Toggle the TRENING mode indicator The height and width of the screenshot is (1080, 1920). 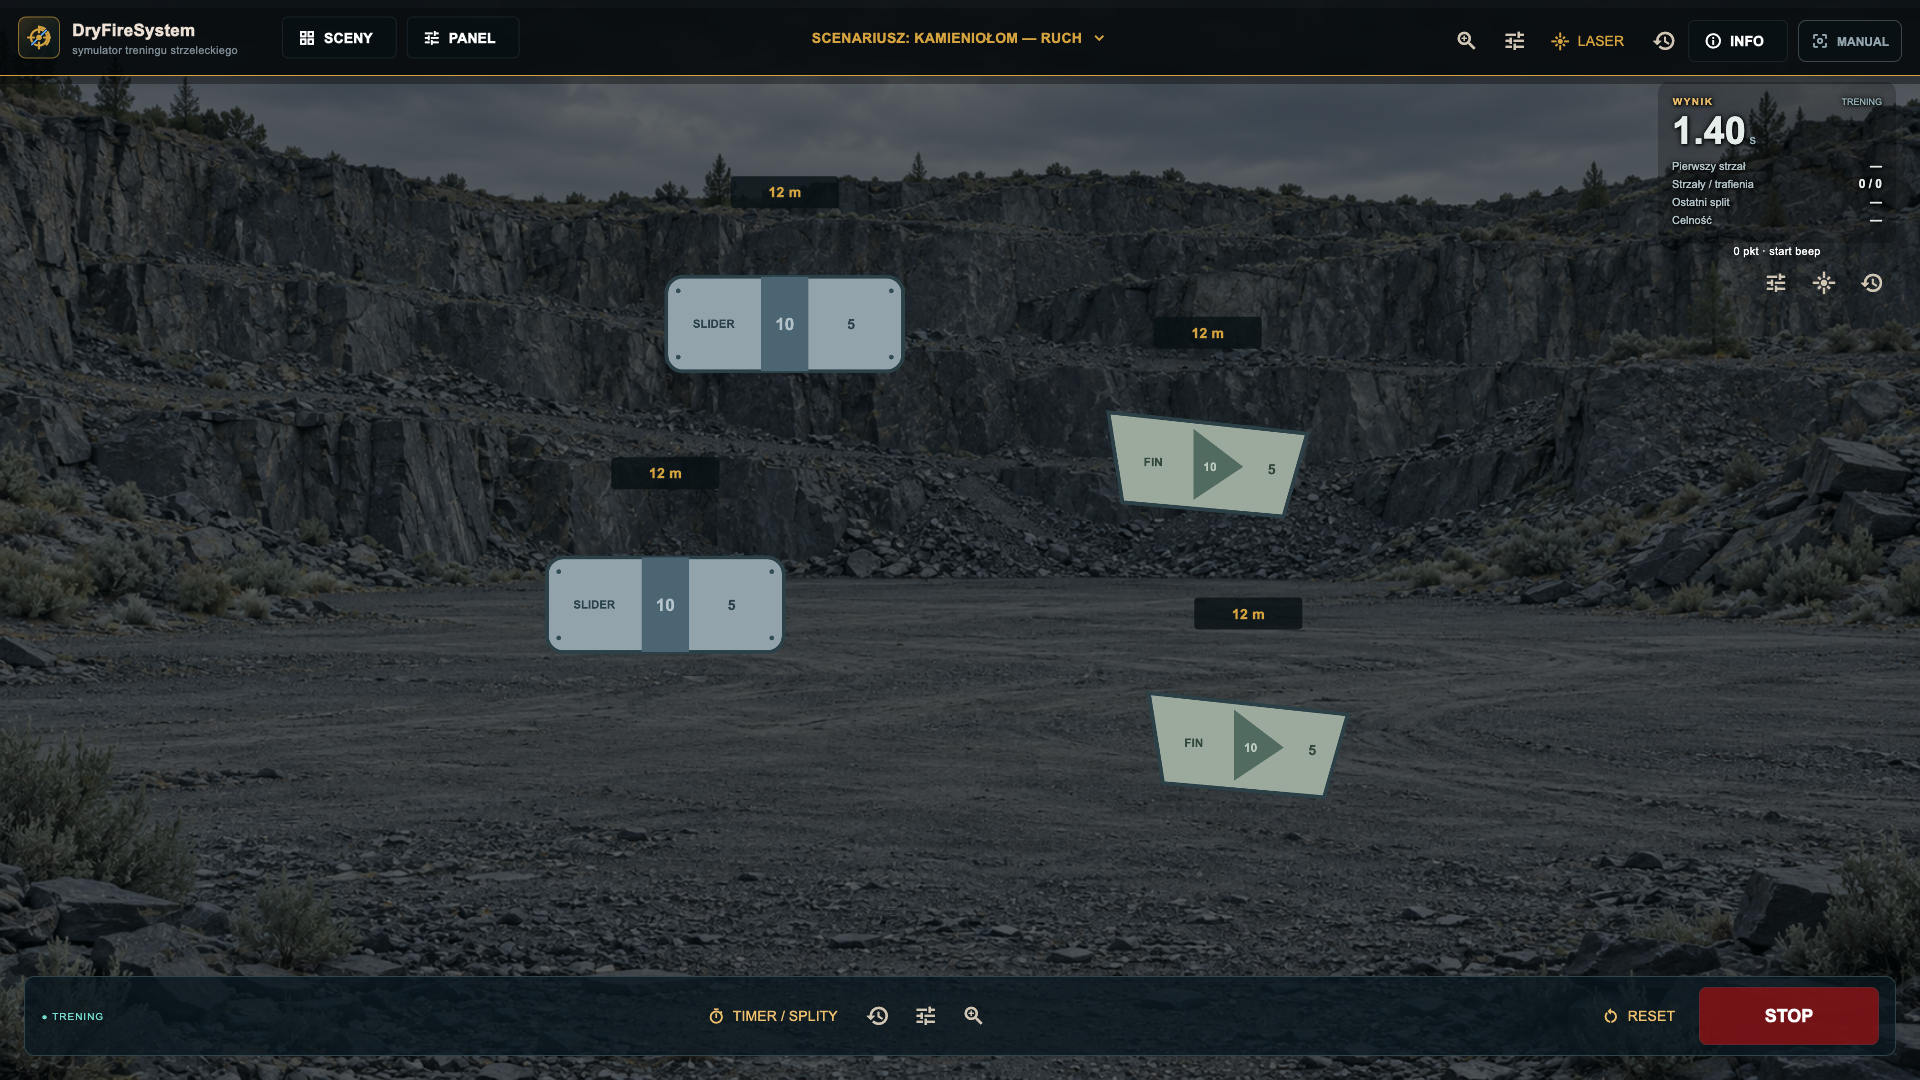click(x=73, y=1017)
